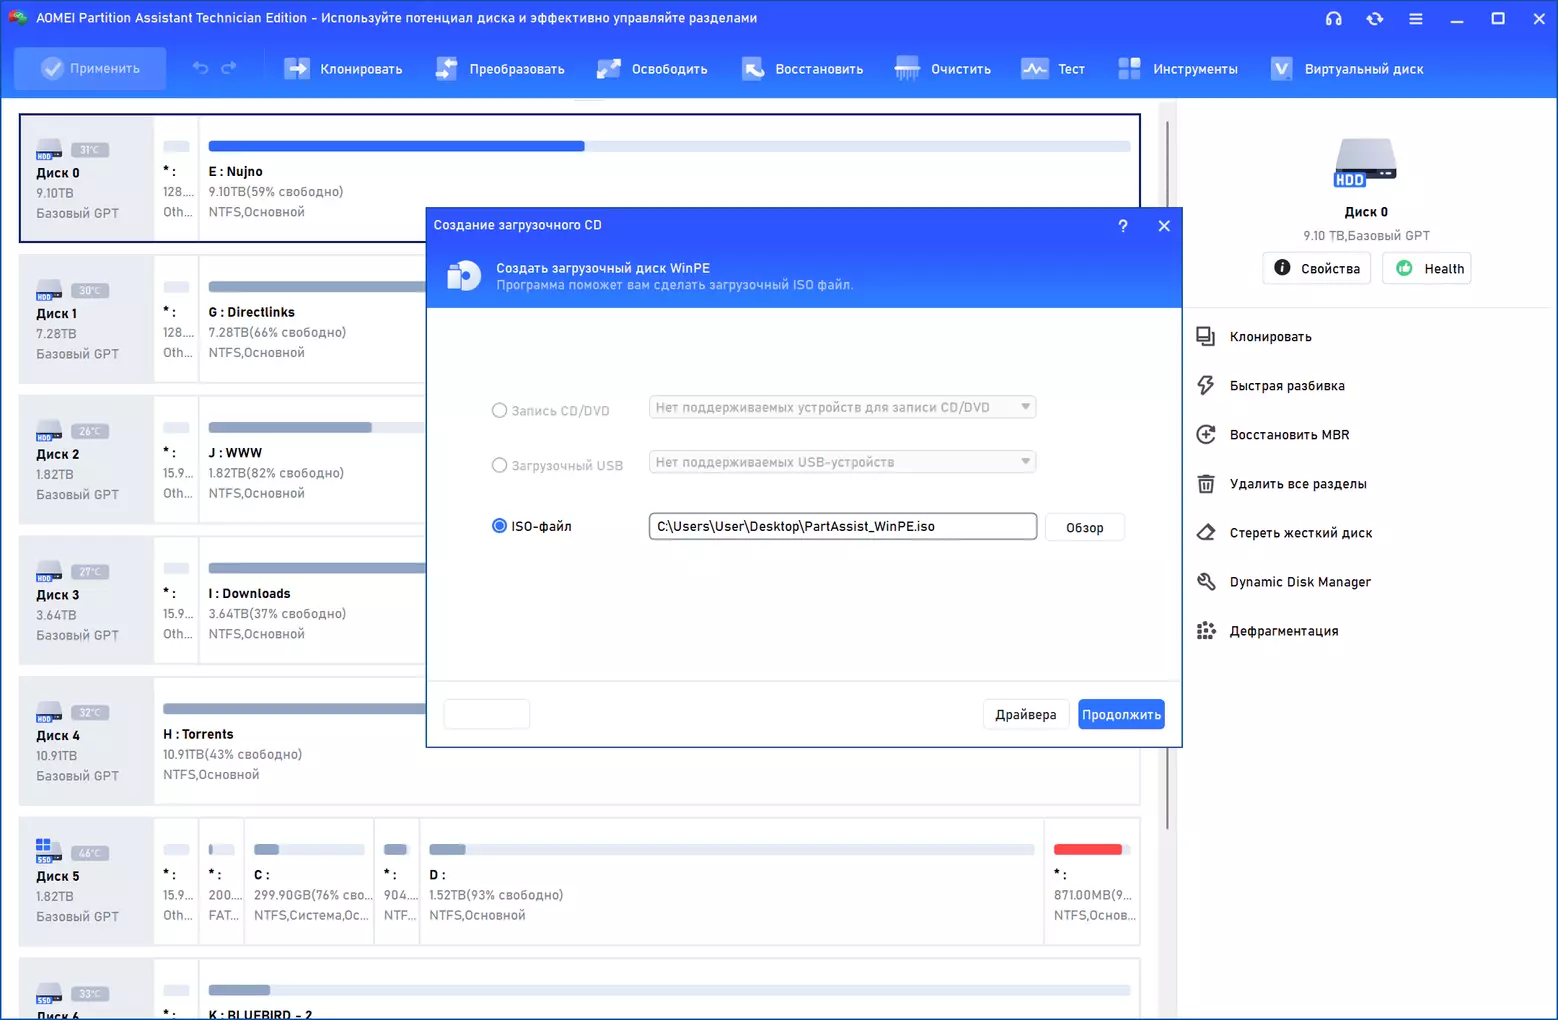Open the Виртуальный диск menu item
Screen dimensions: 1558x1020
(1347, 69)
